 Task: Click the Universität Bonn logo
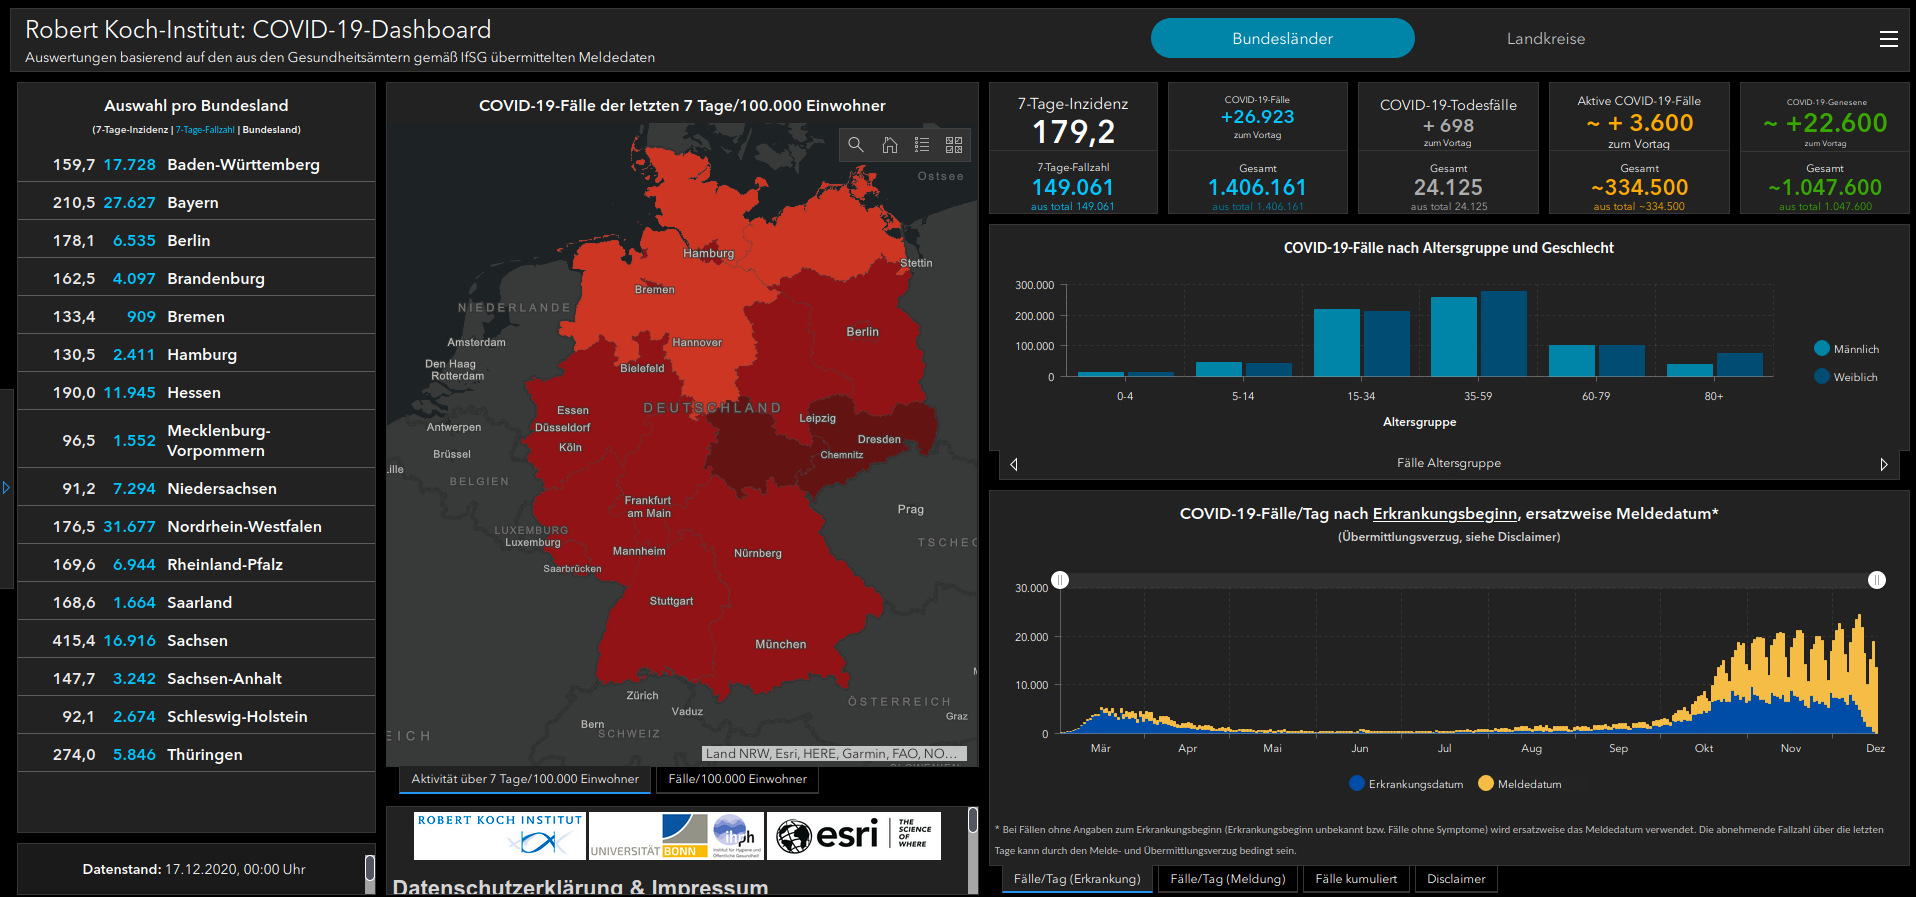tap(648, 835)
